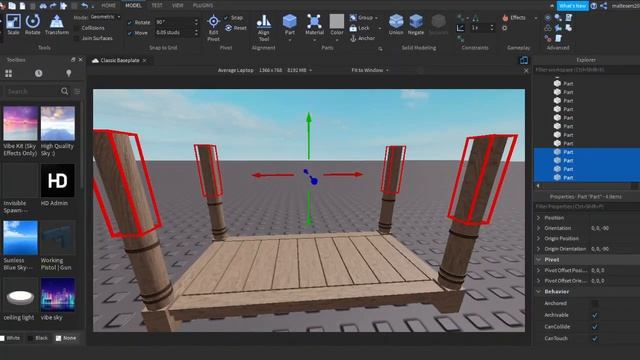
Task: Select the Transform tool
Action: [56, 24]
